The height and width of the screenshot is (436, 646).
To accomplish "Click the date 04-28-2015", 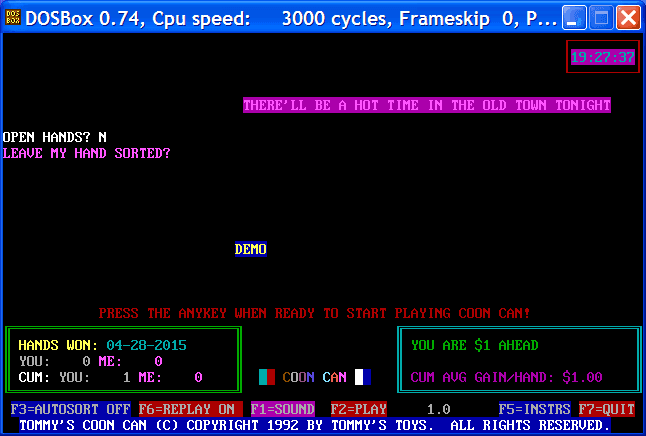I will pos(146,345).
